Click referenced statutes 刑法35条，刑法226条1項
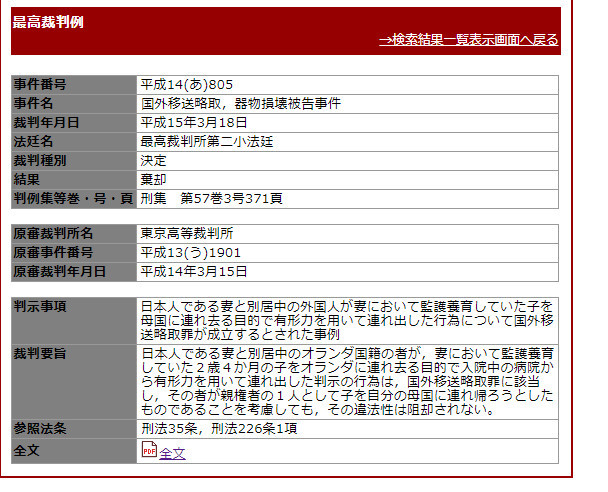 219,428
